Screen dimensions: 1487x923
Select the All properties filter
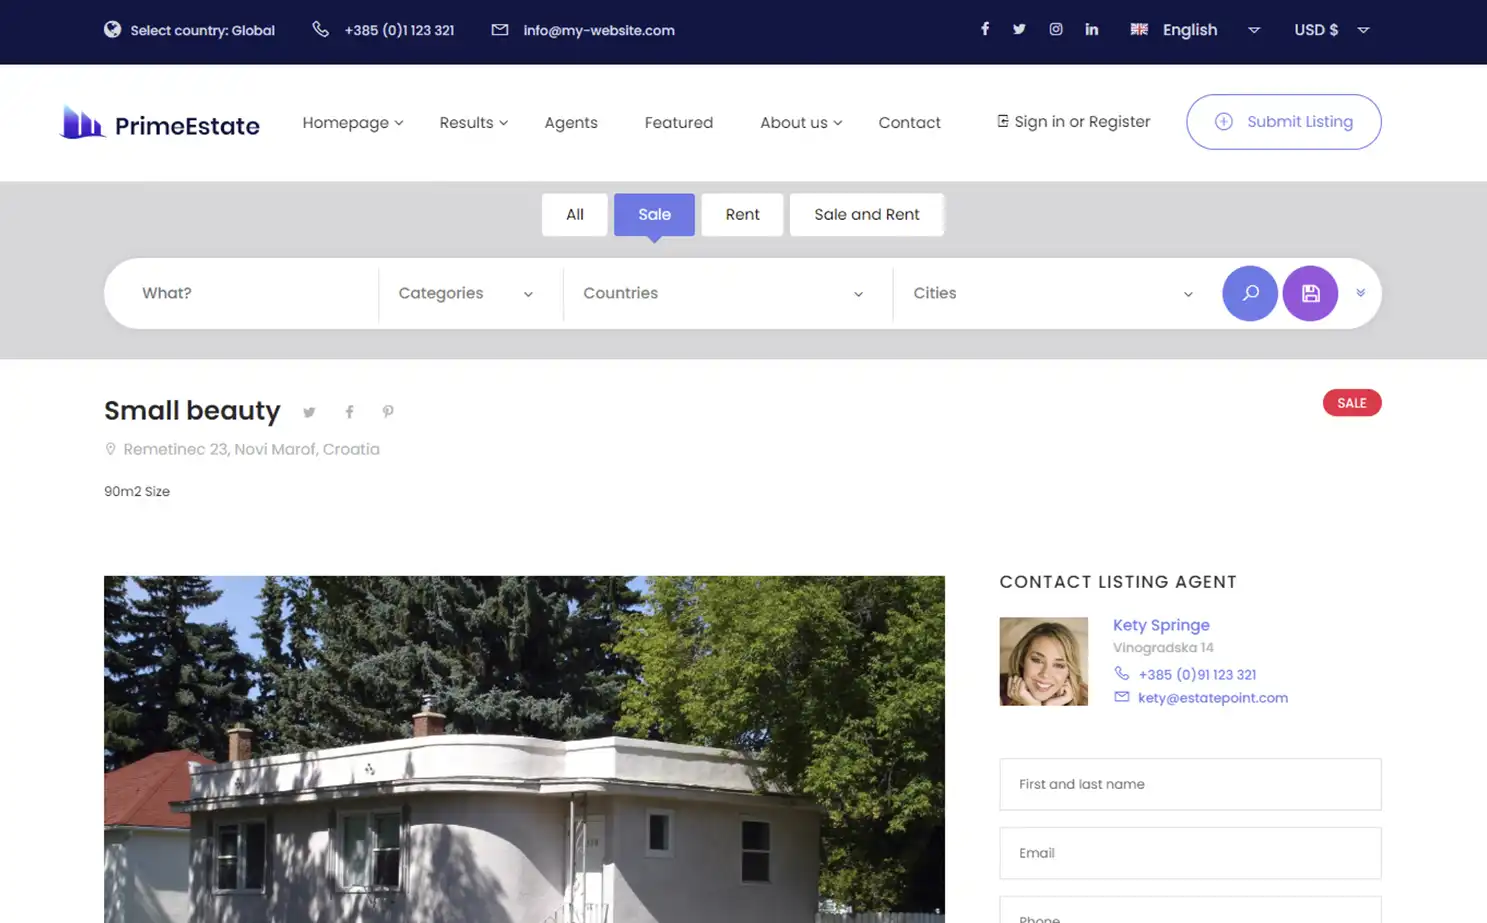pyautogui.click(x=574, y=214)
